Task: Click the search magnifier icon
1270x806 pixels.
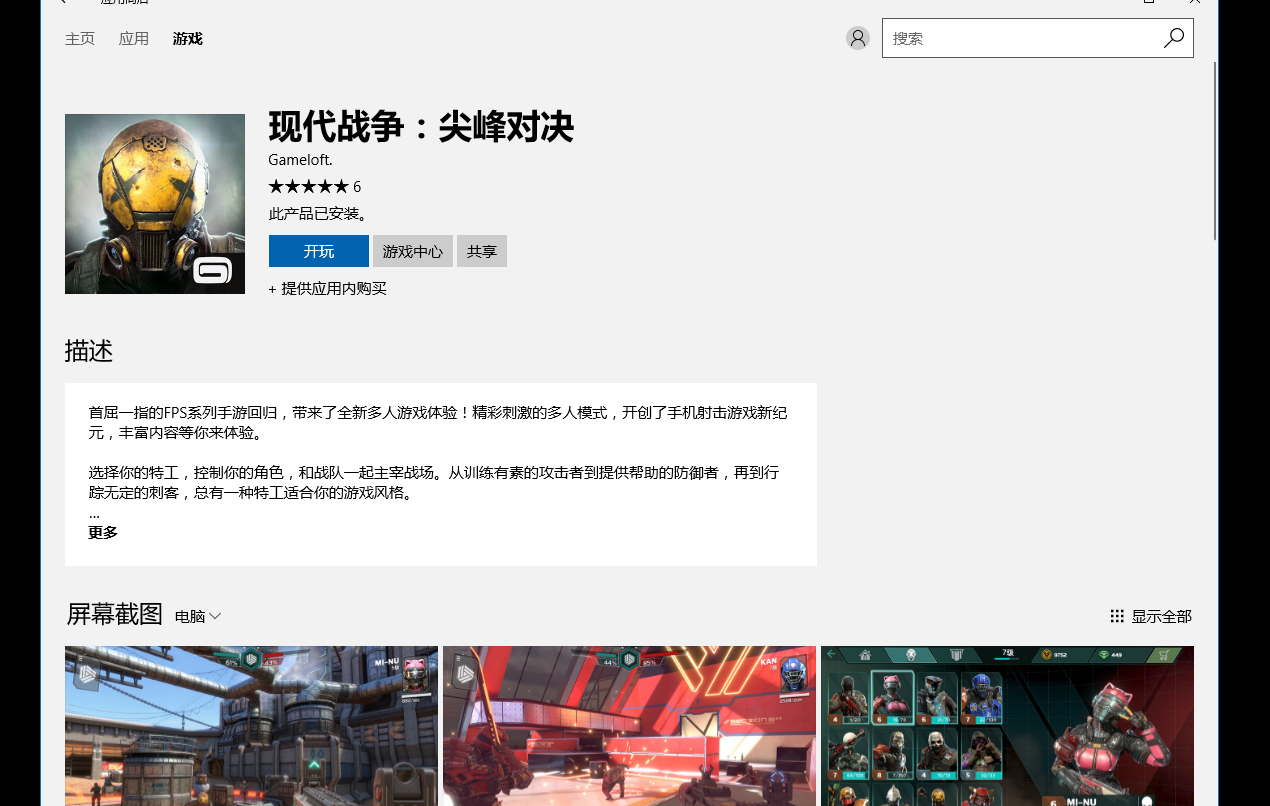Action: point(1173,38)
